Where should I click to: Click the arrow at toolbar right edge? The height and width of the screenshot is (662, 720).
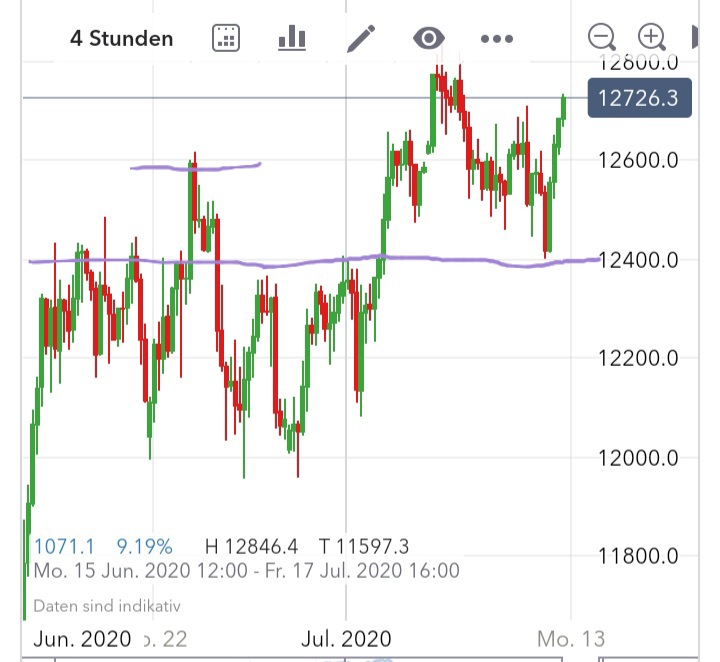click(696, 38)
